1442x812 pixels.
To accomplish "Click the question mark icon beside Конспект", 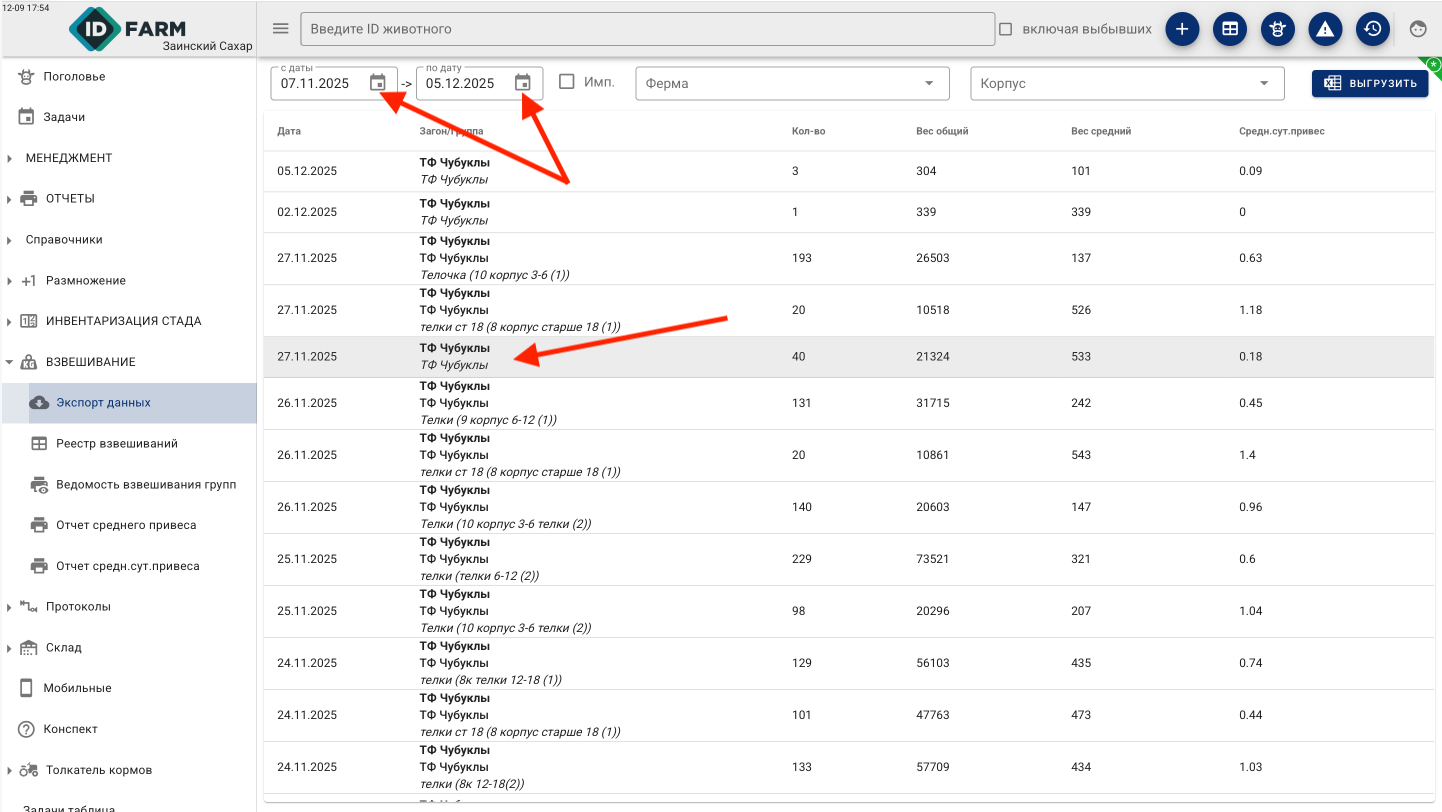I will (26, 729).
